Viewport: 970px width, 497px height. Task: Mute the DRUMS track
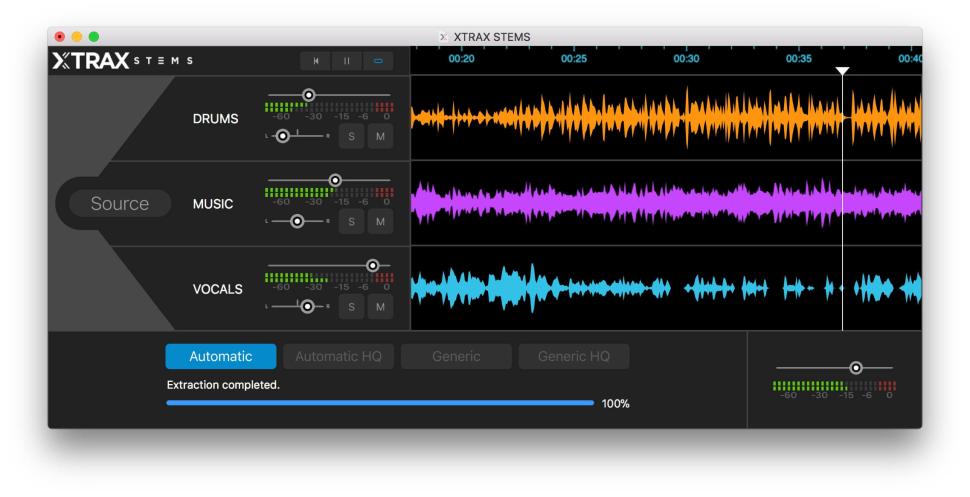380,136
